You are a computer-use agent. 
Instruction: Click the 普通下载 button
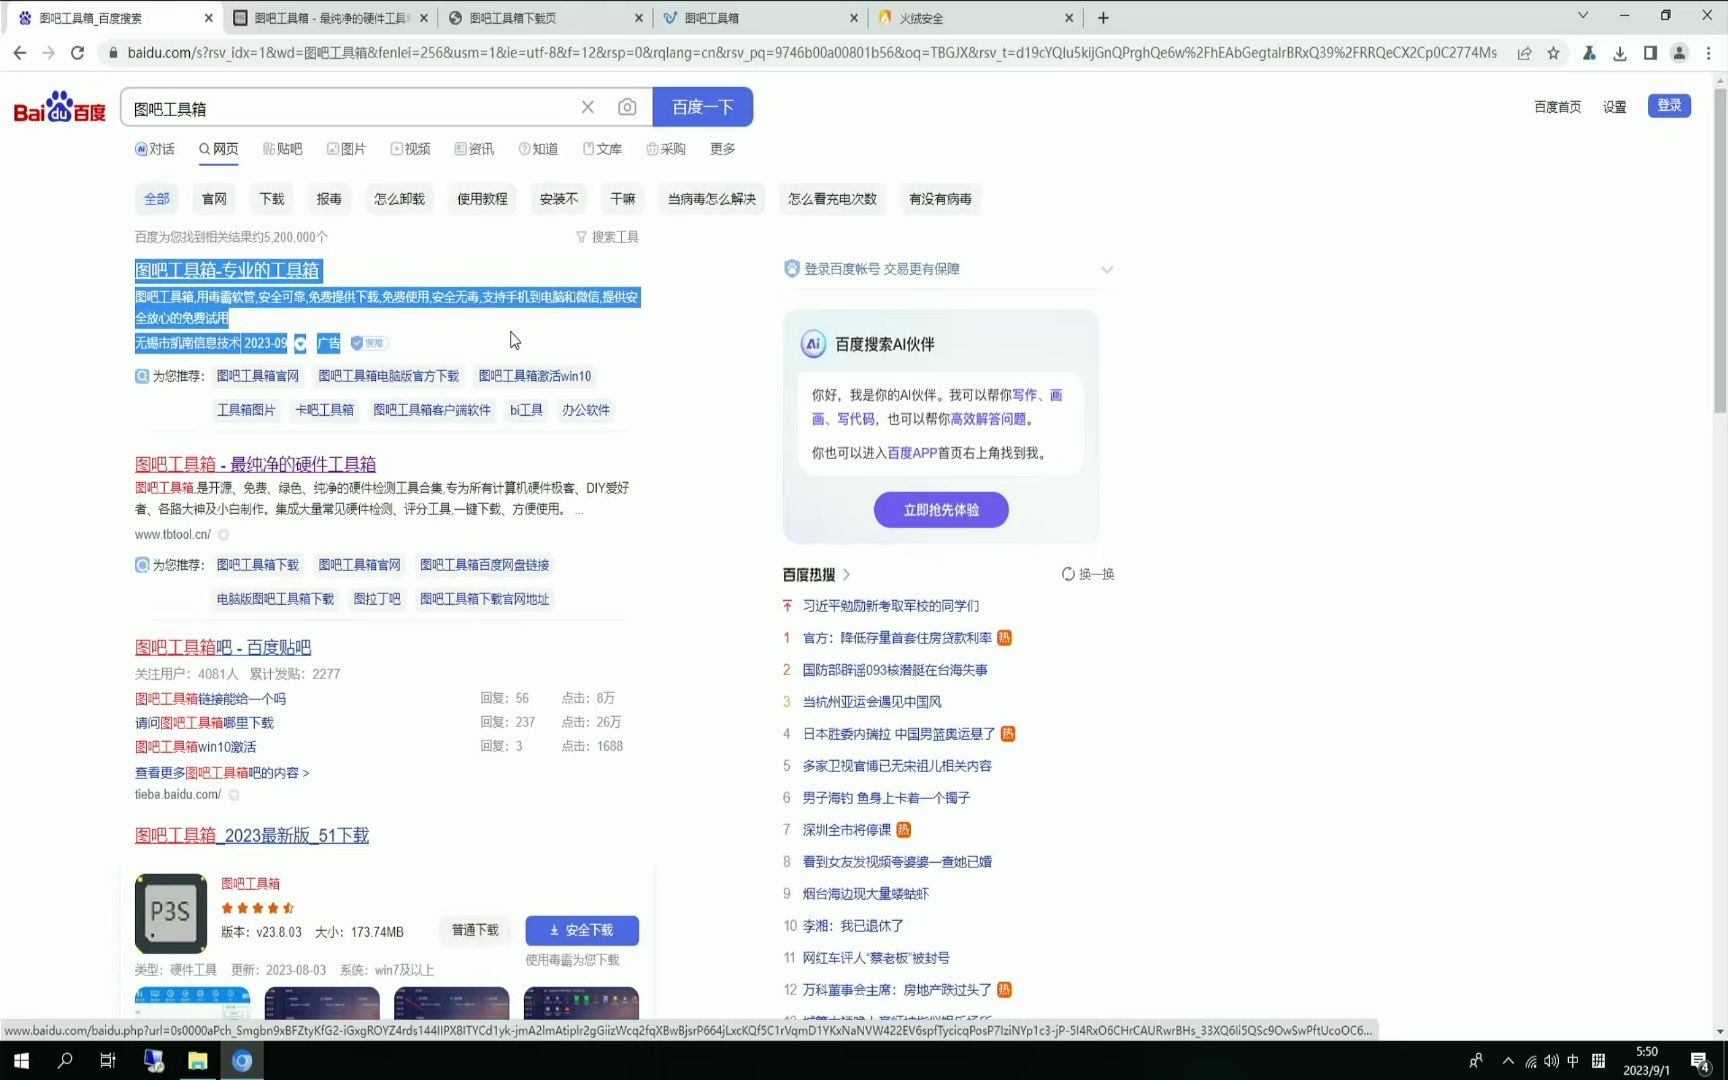(x=475, y=930)
